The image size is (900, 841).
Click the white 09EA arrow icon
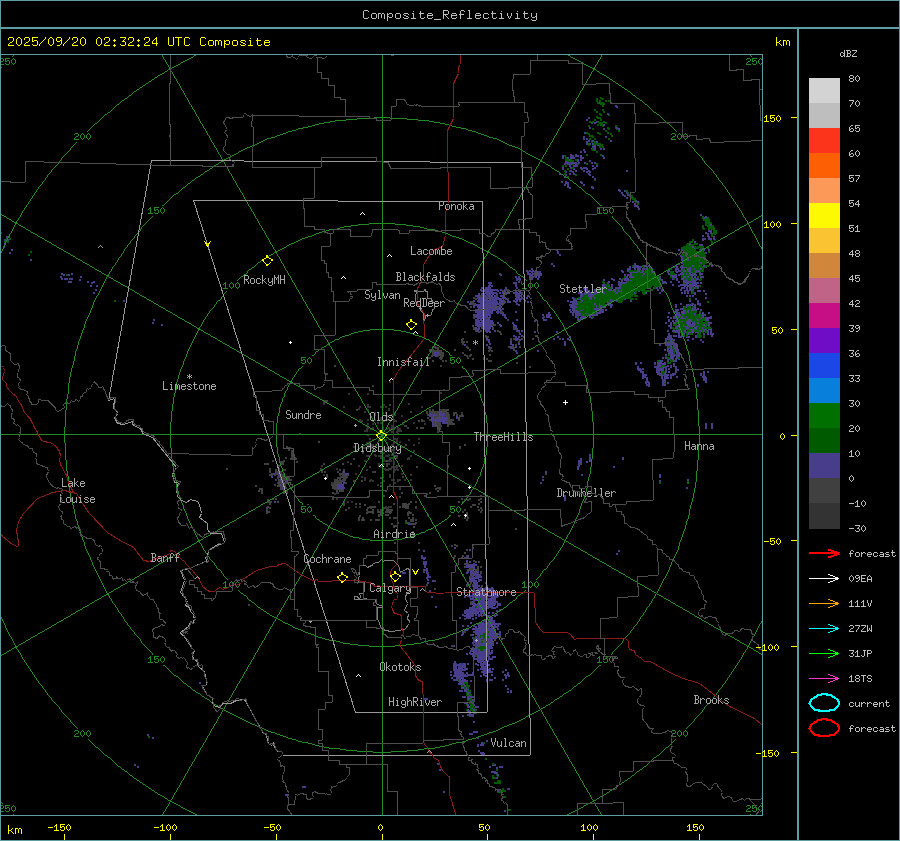click(x=824, y=578)
